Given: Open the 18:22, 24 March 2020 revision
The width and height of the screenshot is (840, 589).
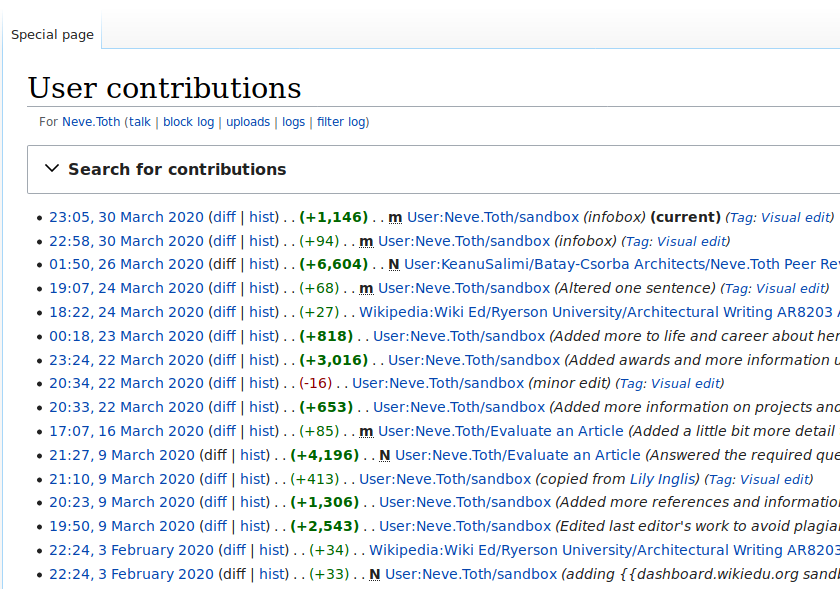Looking at the screenshot, I should click(126, 312).
